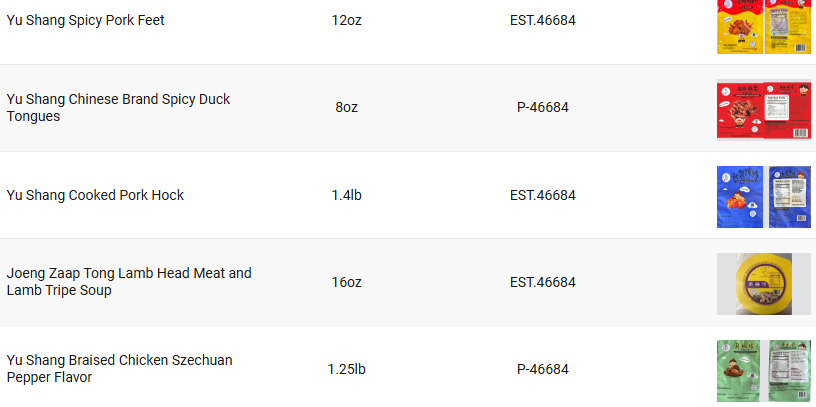Open the Spicy Duck Tongues package image
The width and height of the screenshot is (816, 407).
[x=763, y=109]
